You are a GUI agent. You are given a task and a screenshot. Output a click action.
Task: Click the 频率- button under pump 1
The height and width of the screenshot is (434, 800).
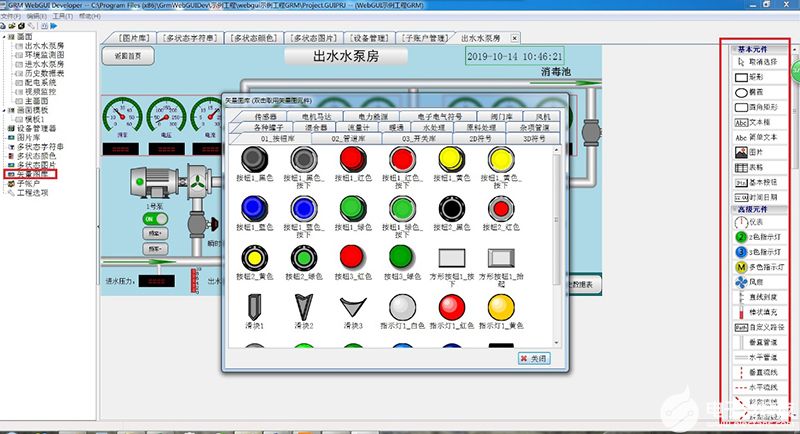(155, 249)
